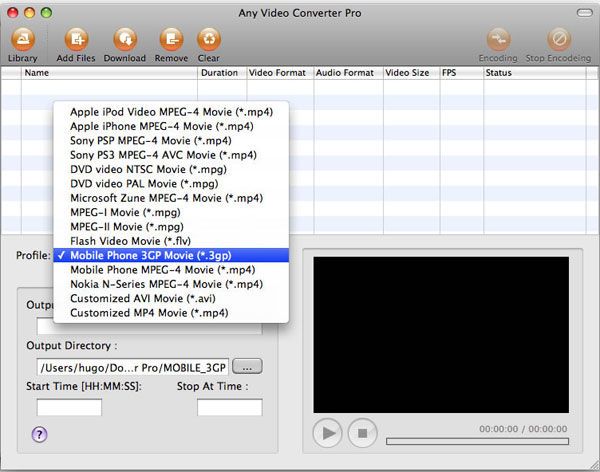The image size is (600, 472).
Task: Click the preview progress bar
Action: pos(478,441)
